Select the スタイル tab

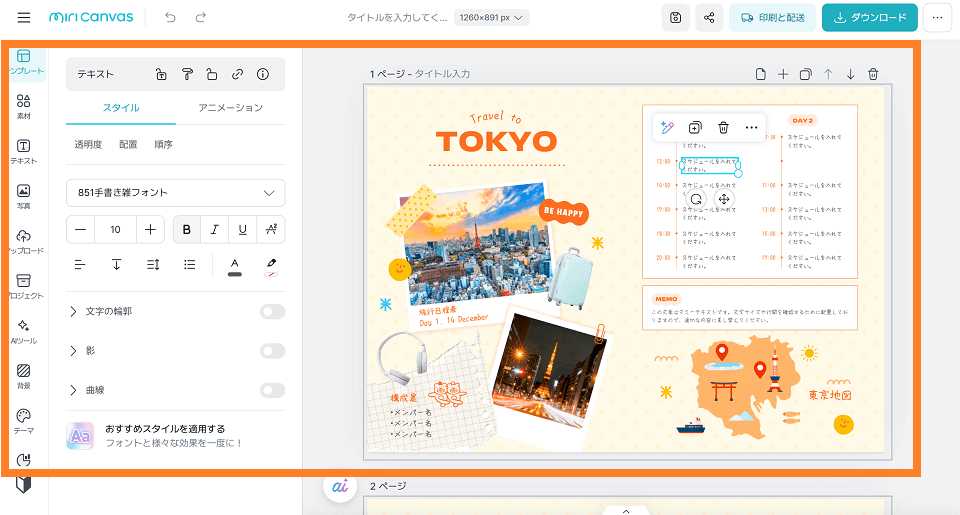[x=121, y=108]
